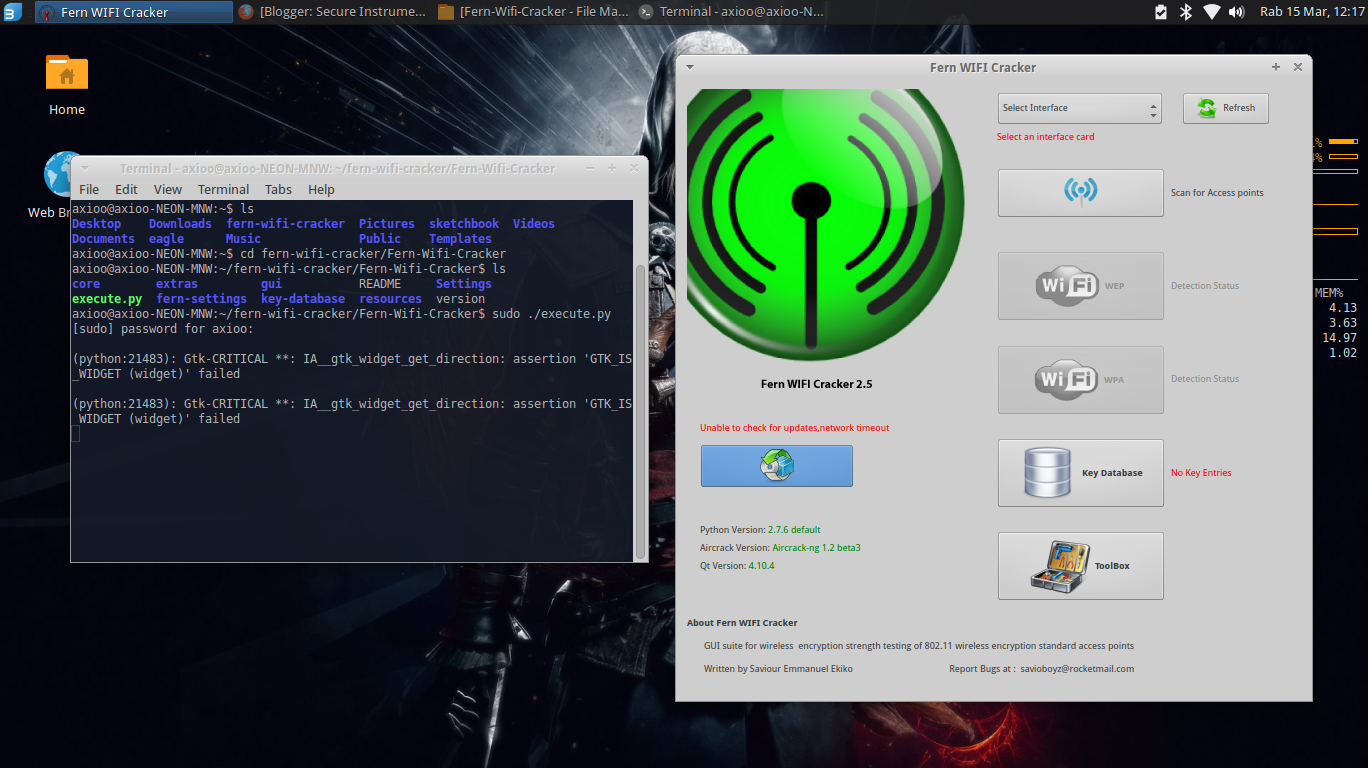Open the Home folder on the desktop

(66, 73)
